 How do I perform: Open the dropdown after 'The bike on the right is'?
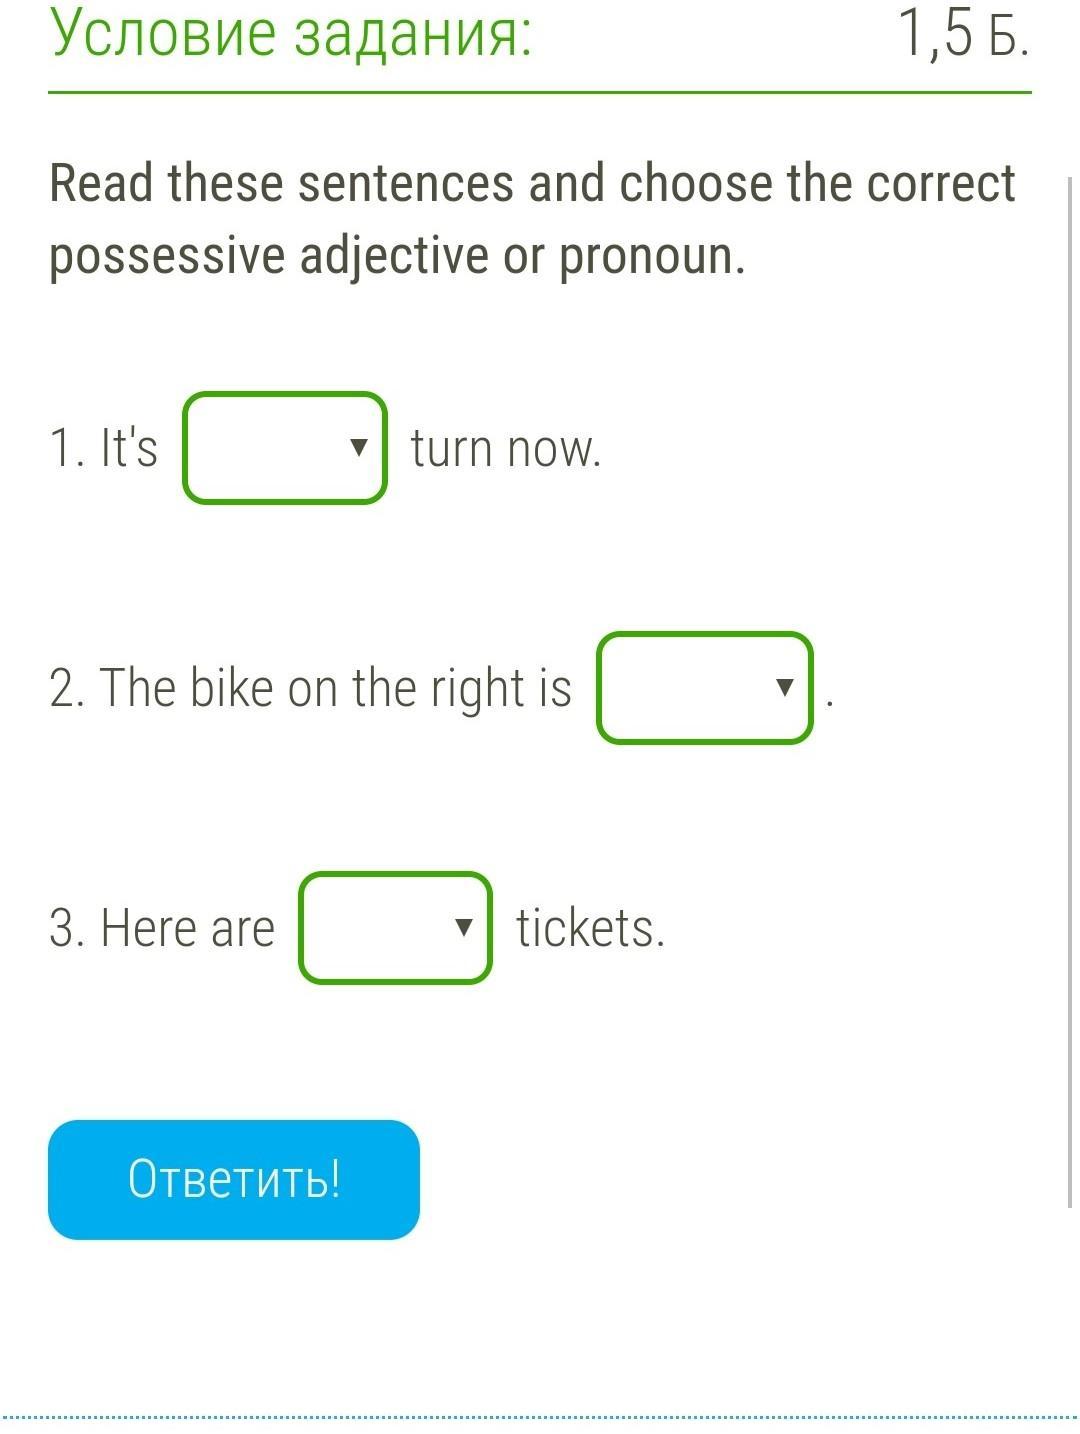(x=705, y=687)
